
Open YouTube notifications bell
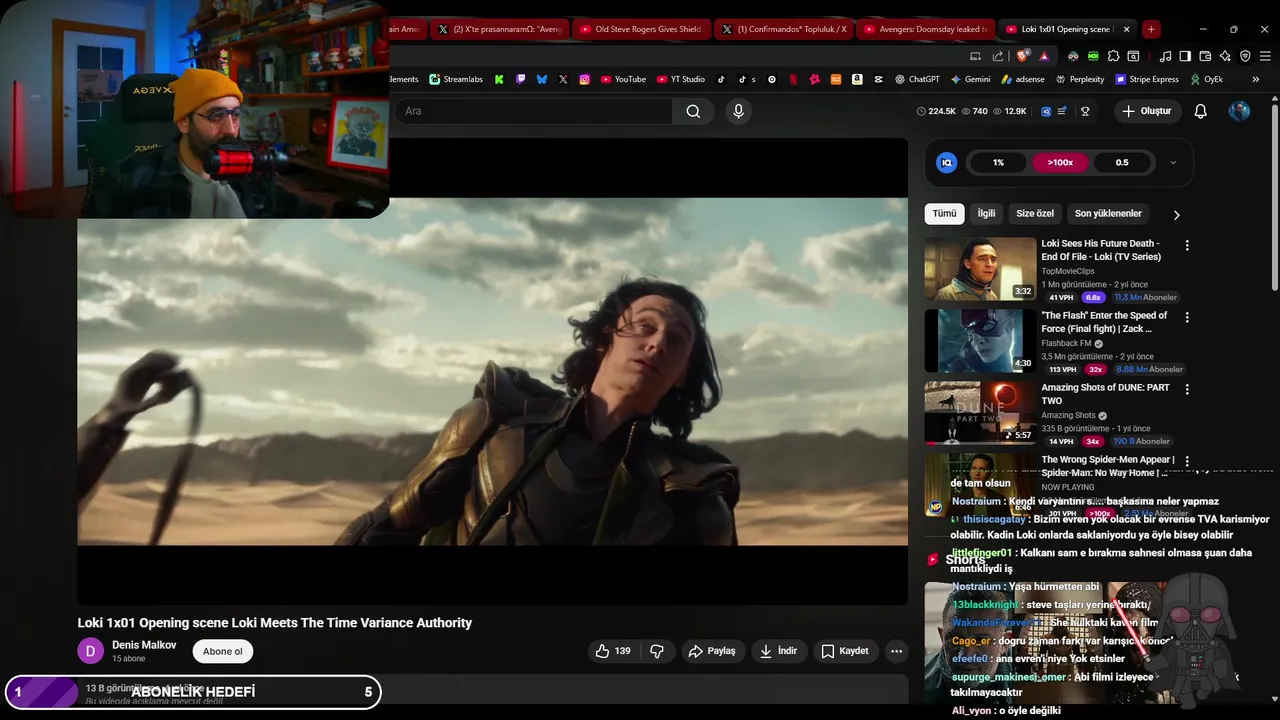coord(1201,111)
